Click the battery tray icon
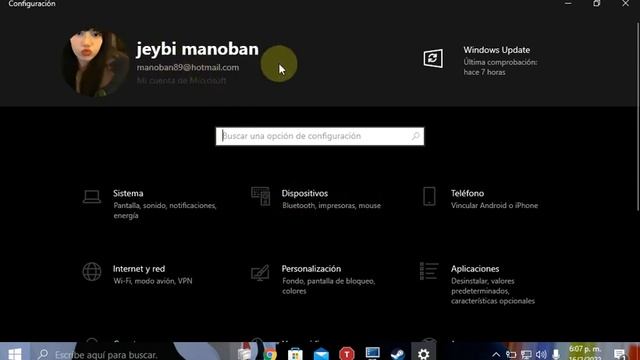Image resolution: width=640 pixels, height=360 pixels. point(511,355)
